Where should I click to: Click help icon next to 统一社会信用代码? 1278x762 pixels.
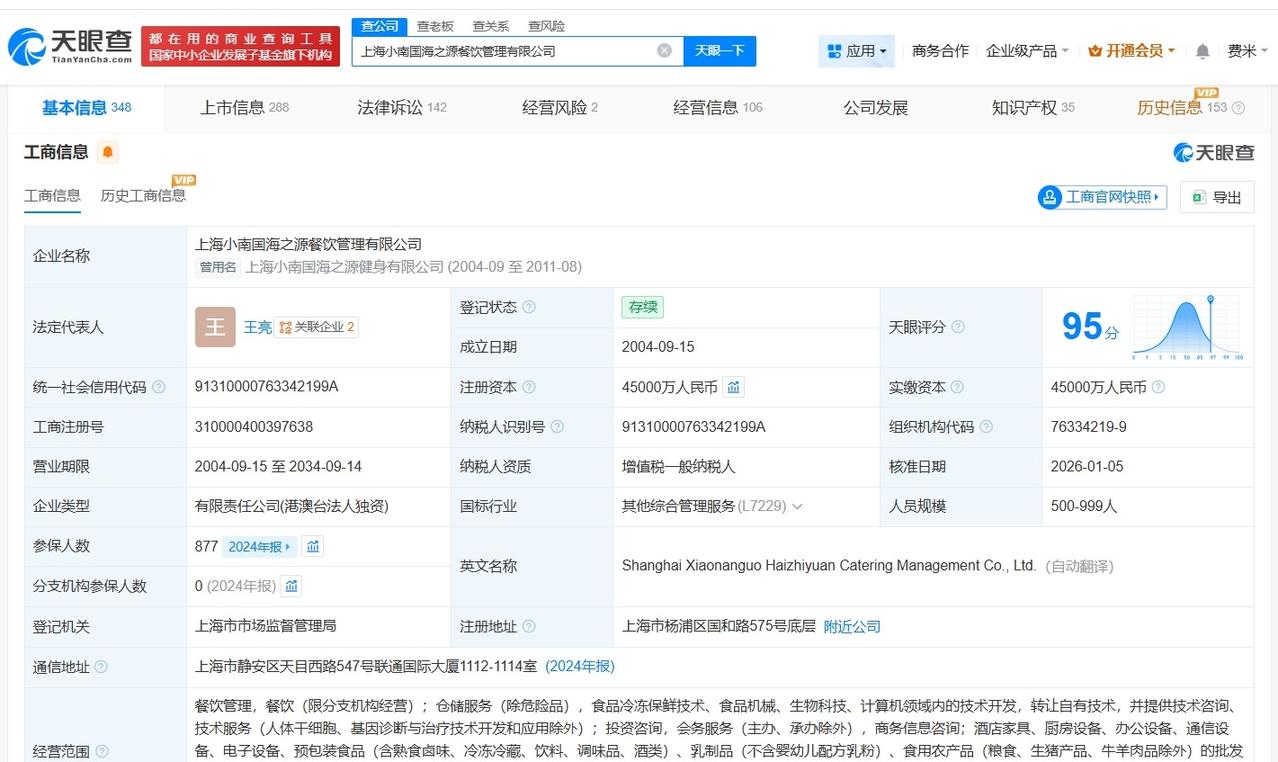pos(159,387)
